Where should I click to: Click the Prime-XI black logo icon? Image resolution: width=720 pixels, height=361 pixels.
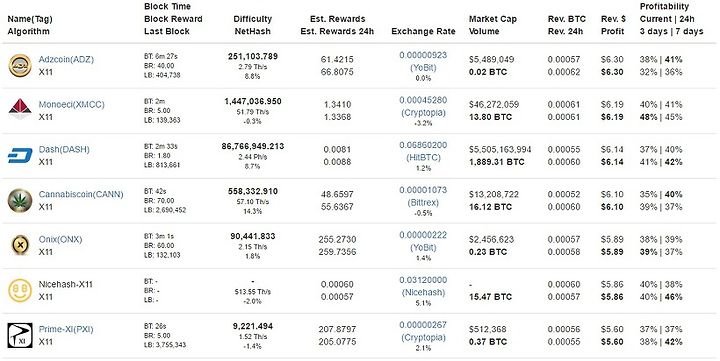pyautogui.click(x=20, y=336)
